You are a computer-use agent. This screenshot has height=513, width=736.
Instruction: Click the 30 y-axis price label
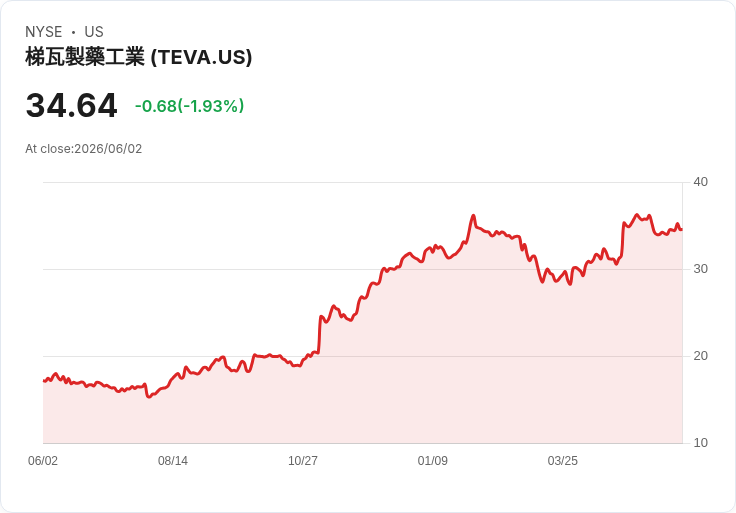(700, 269)
